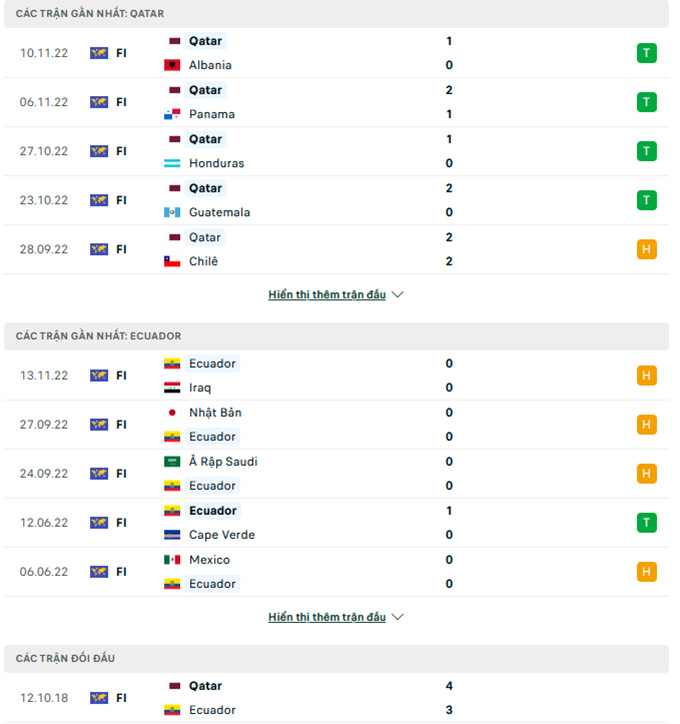
Task: Click the Guatemala flag icon
Action: click(x=172, y=212)
